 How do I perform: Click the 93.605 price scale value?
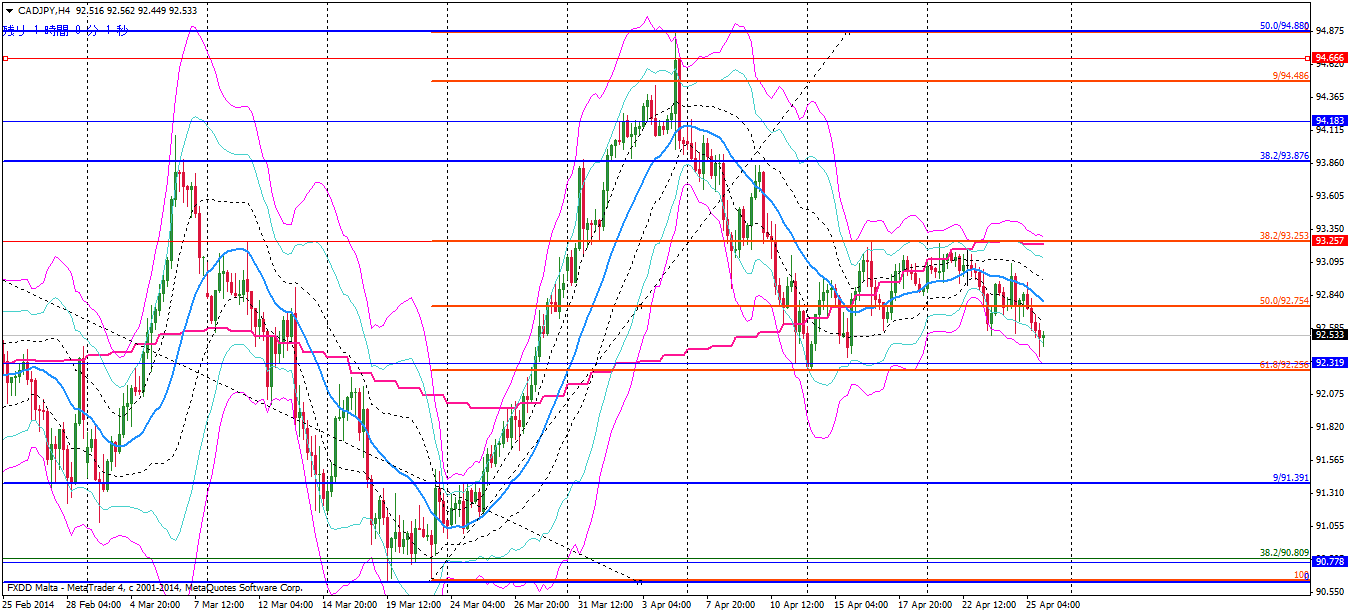pyautogui.click(x=1330, y=195)
